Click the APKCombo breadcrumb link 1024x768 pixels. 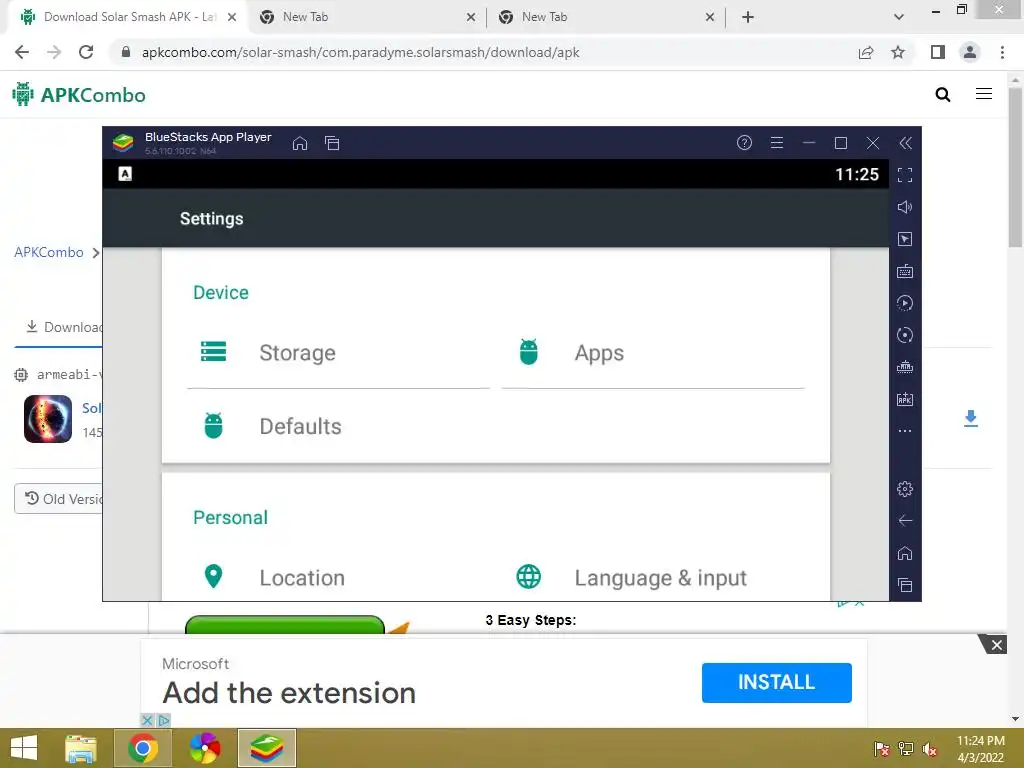(49, 252)
